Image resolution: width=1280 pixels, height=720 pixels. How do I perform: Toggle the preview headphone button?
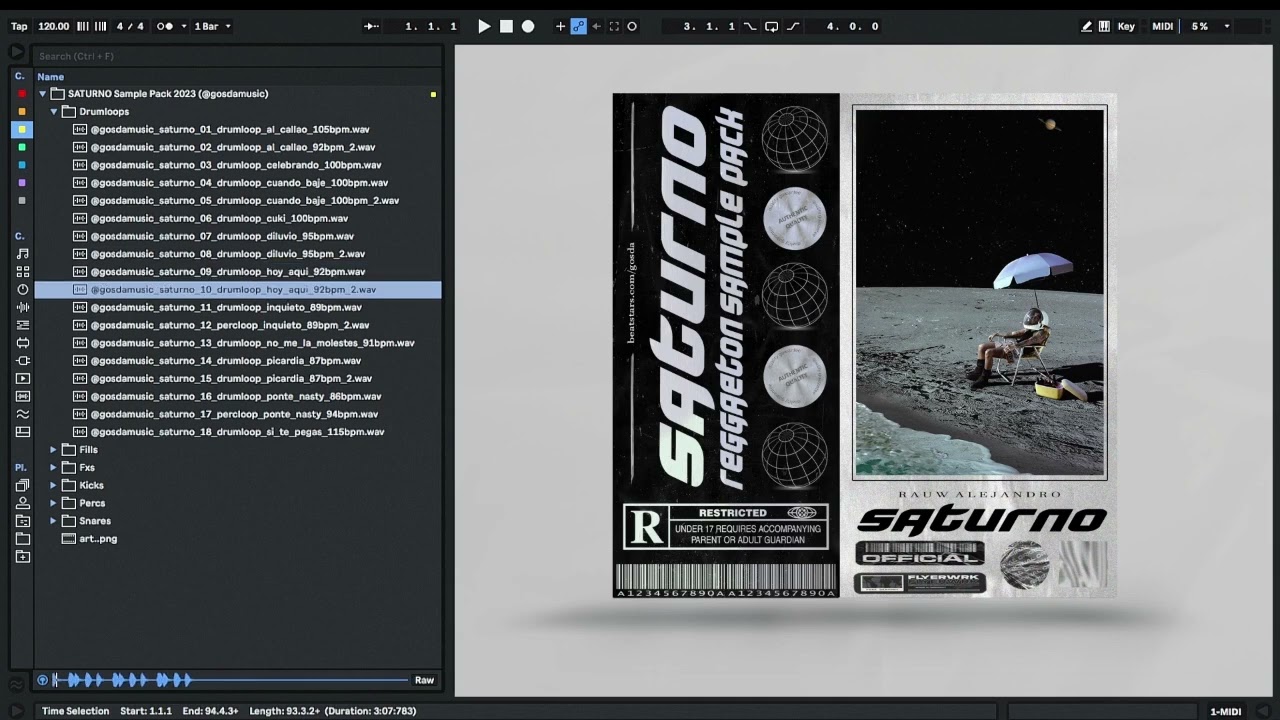pos(42,680)
